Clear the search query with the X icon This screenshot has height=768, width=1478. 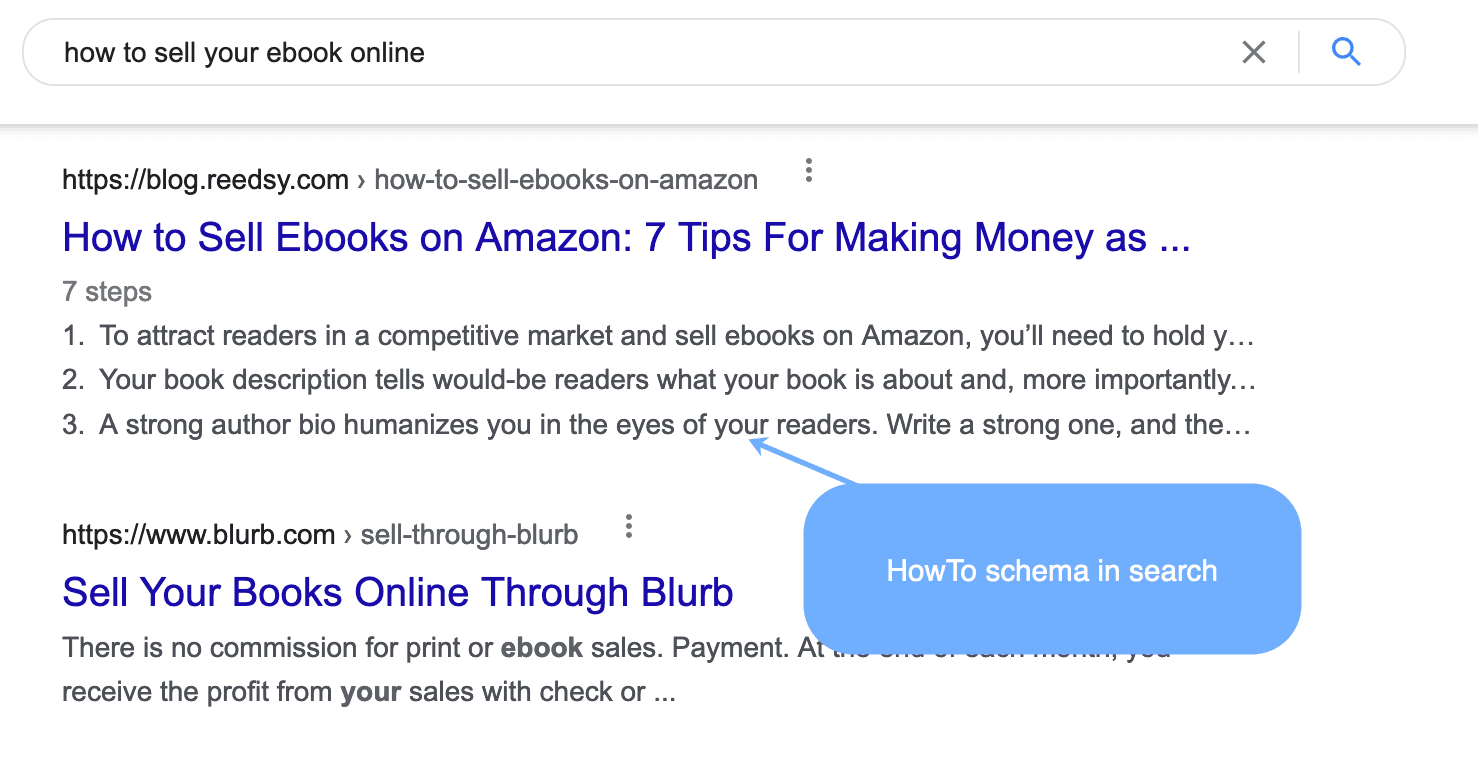(1253, 52)
